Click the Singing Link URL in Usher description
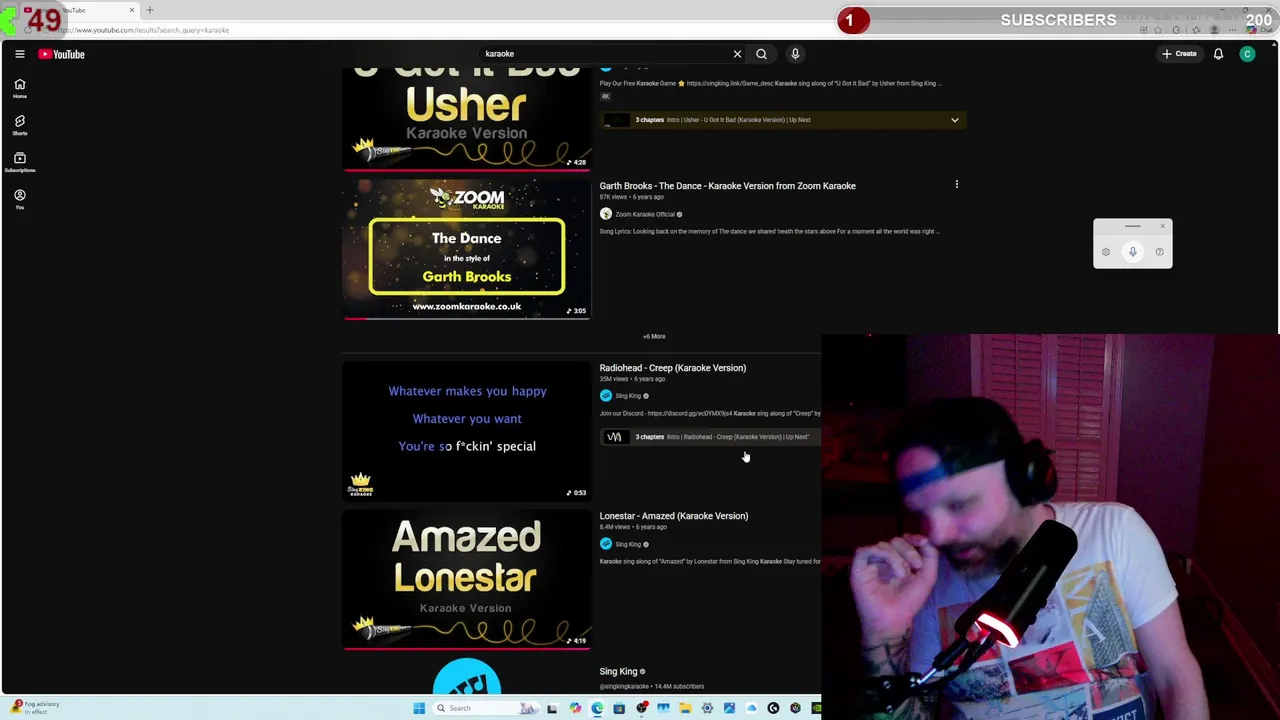 click(729, 83)
